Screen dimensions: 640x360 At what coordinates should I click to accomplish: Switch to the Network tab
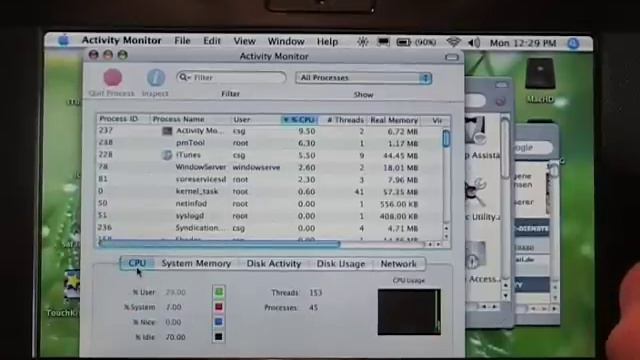[x=398, y=264]
